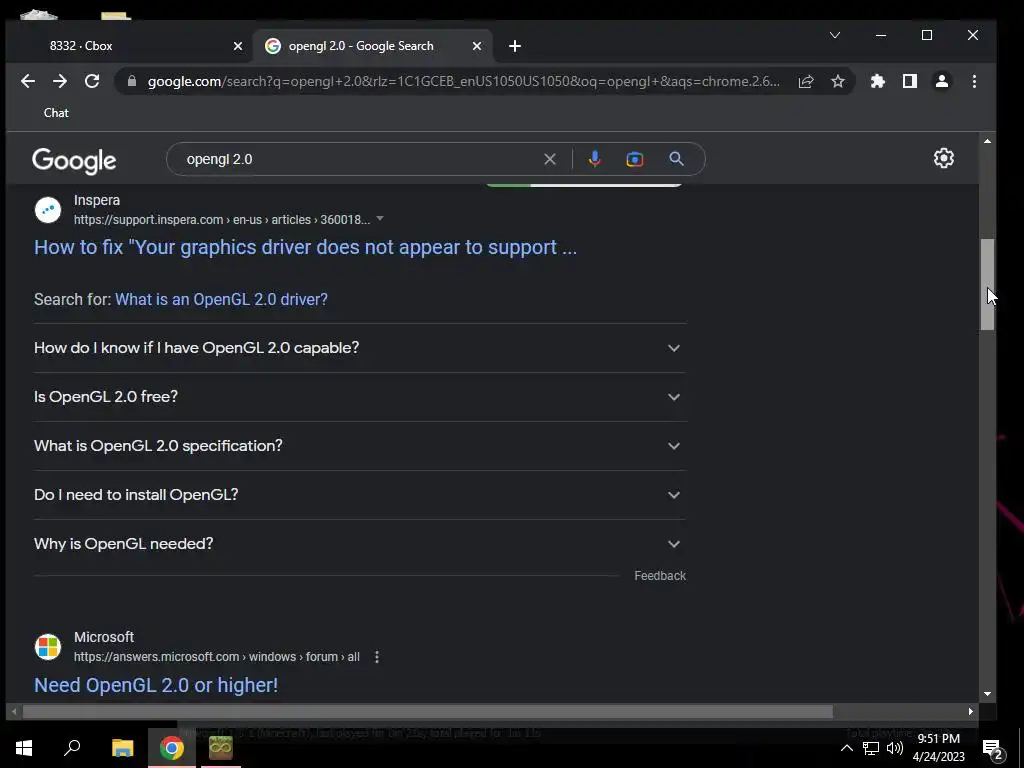
Task: Click the Inspera site favicon
Action: (48, 210)
